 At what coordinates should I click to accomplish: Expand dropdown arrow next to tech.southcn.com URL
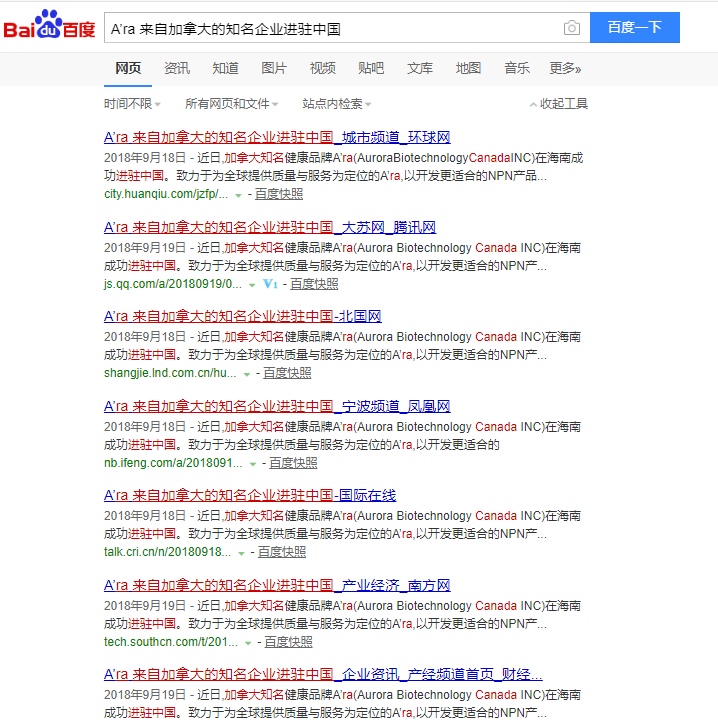[x=248, y=643]
